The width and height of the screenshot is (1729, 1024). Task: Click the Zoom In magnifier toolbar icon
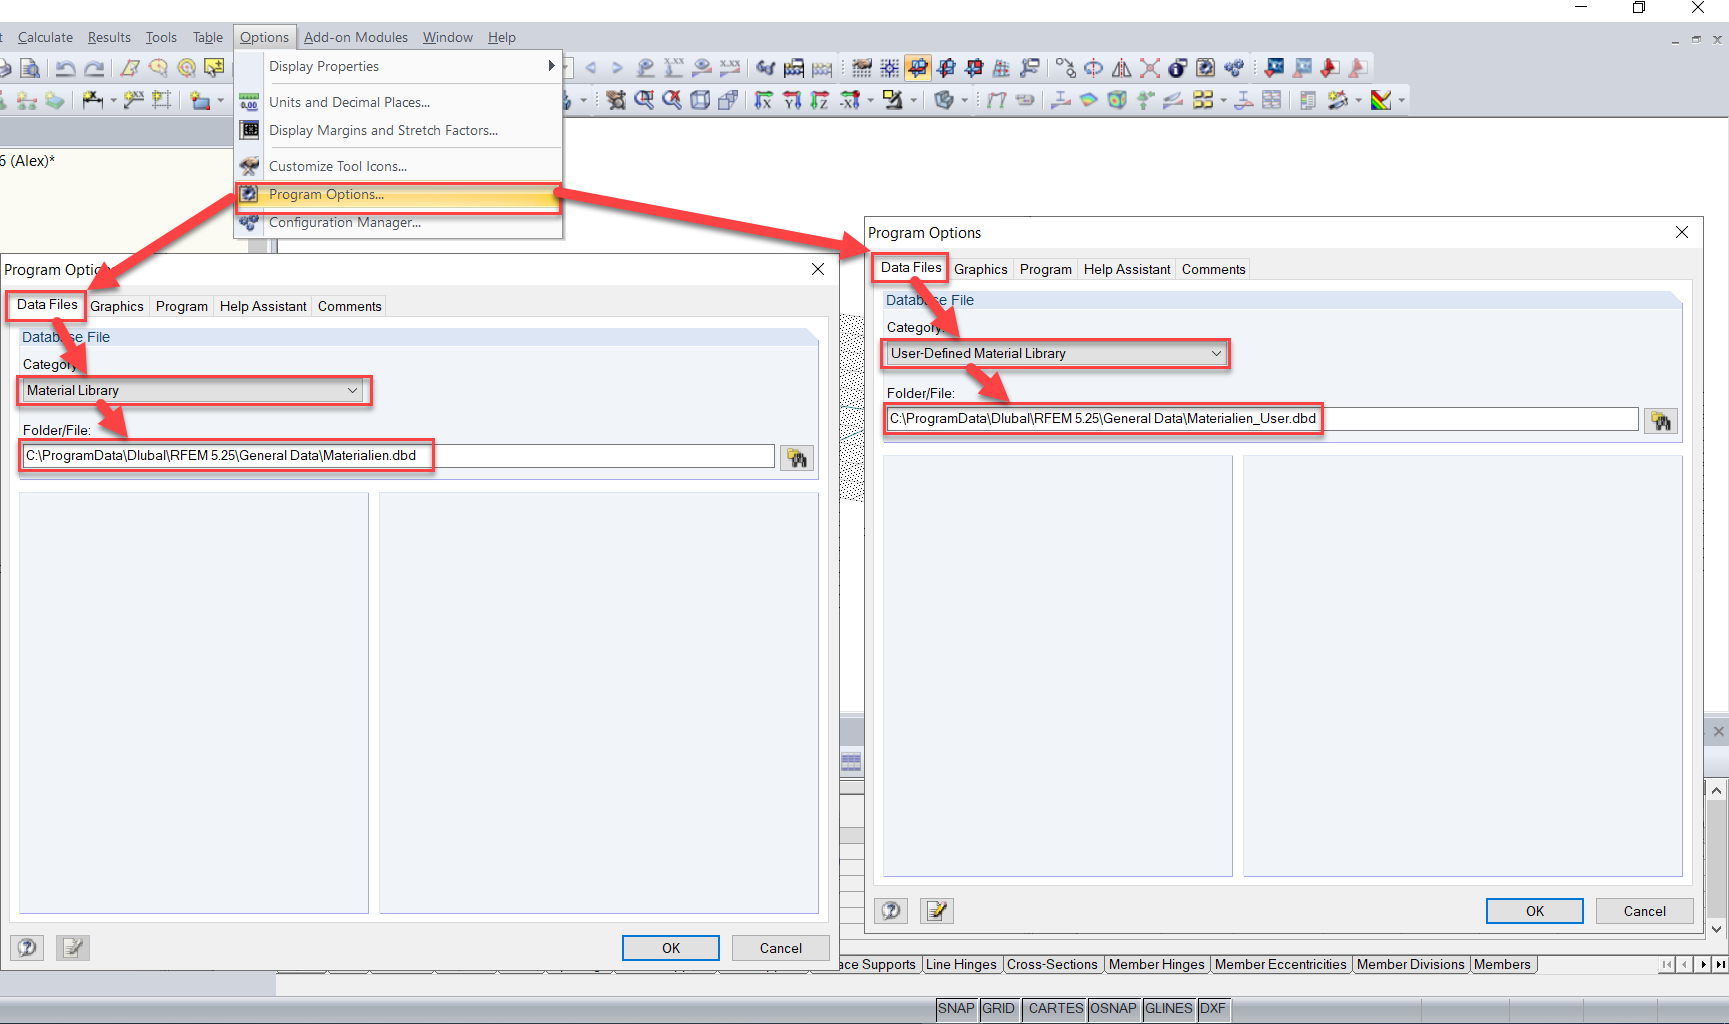[645, 100]
